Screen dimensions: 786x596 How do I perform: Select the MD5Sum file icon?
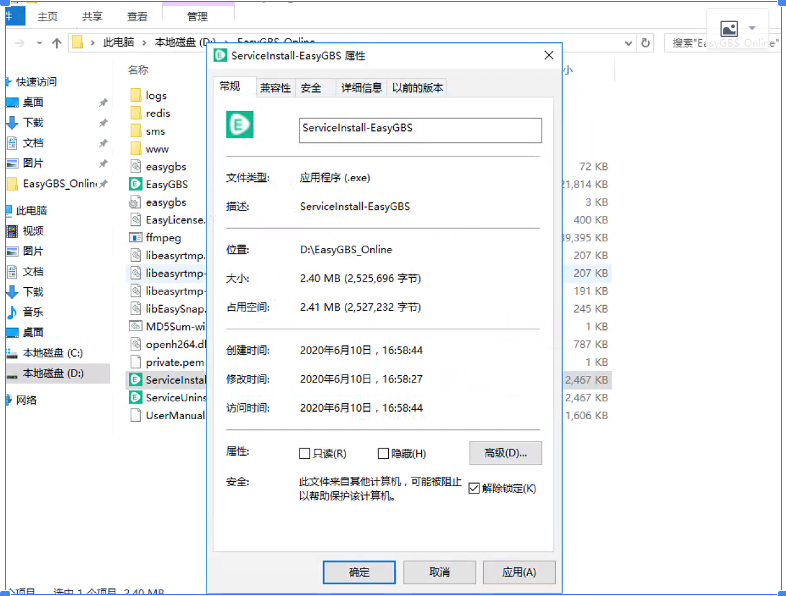coord(135,326)
